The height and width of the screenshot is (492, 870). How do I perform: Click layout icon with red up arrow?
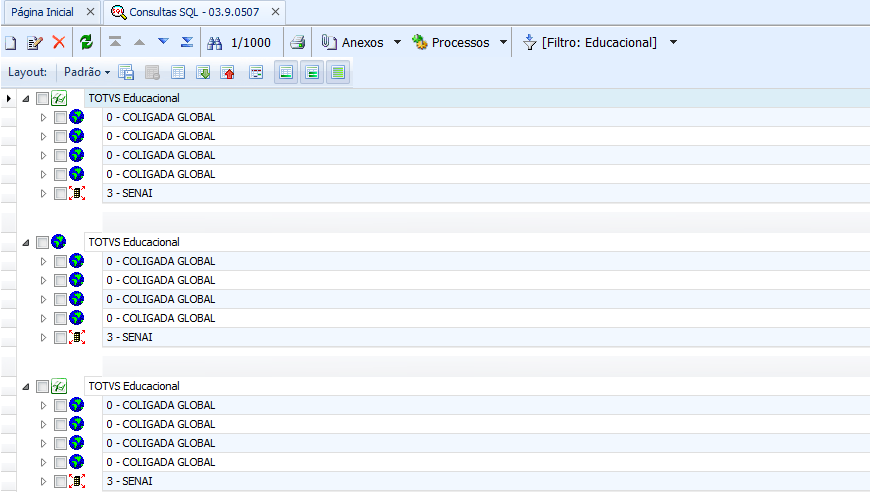[227, 73]
